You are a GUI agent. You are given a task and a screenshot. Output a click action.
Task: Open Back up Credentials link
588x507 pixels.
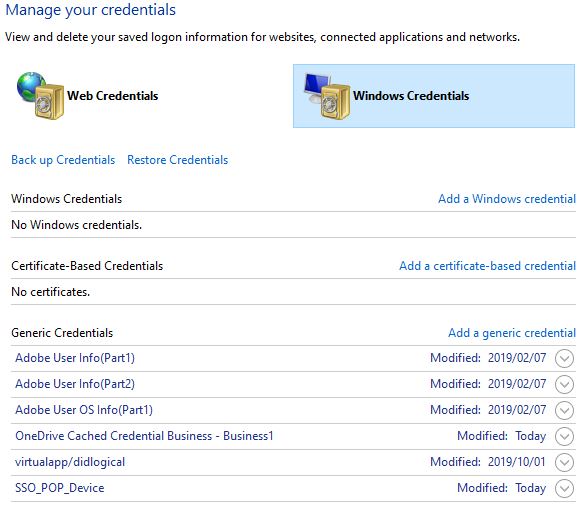[63, 160]
